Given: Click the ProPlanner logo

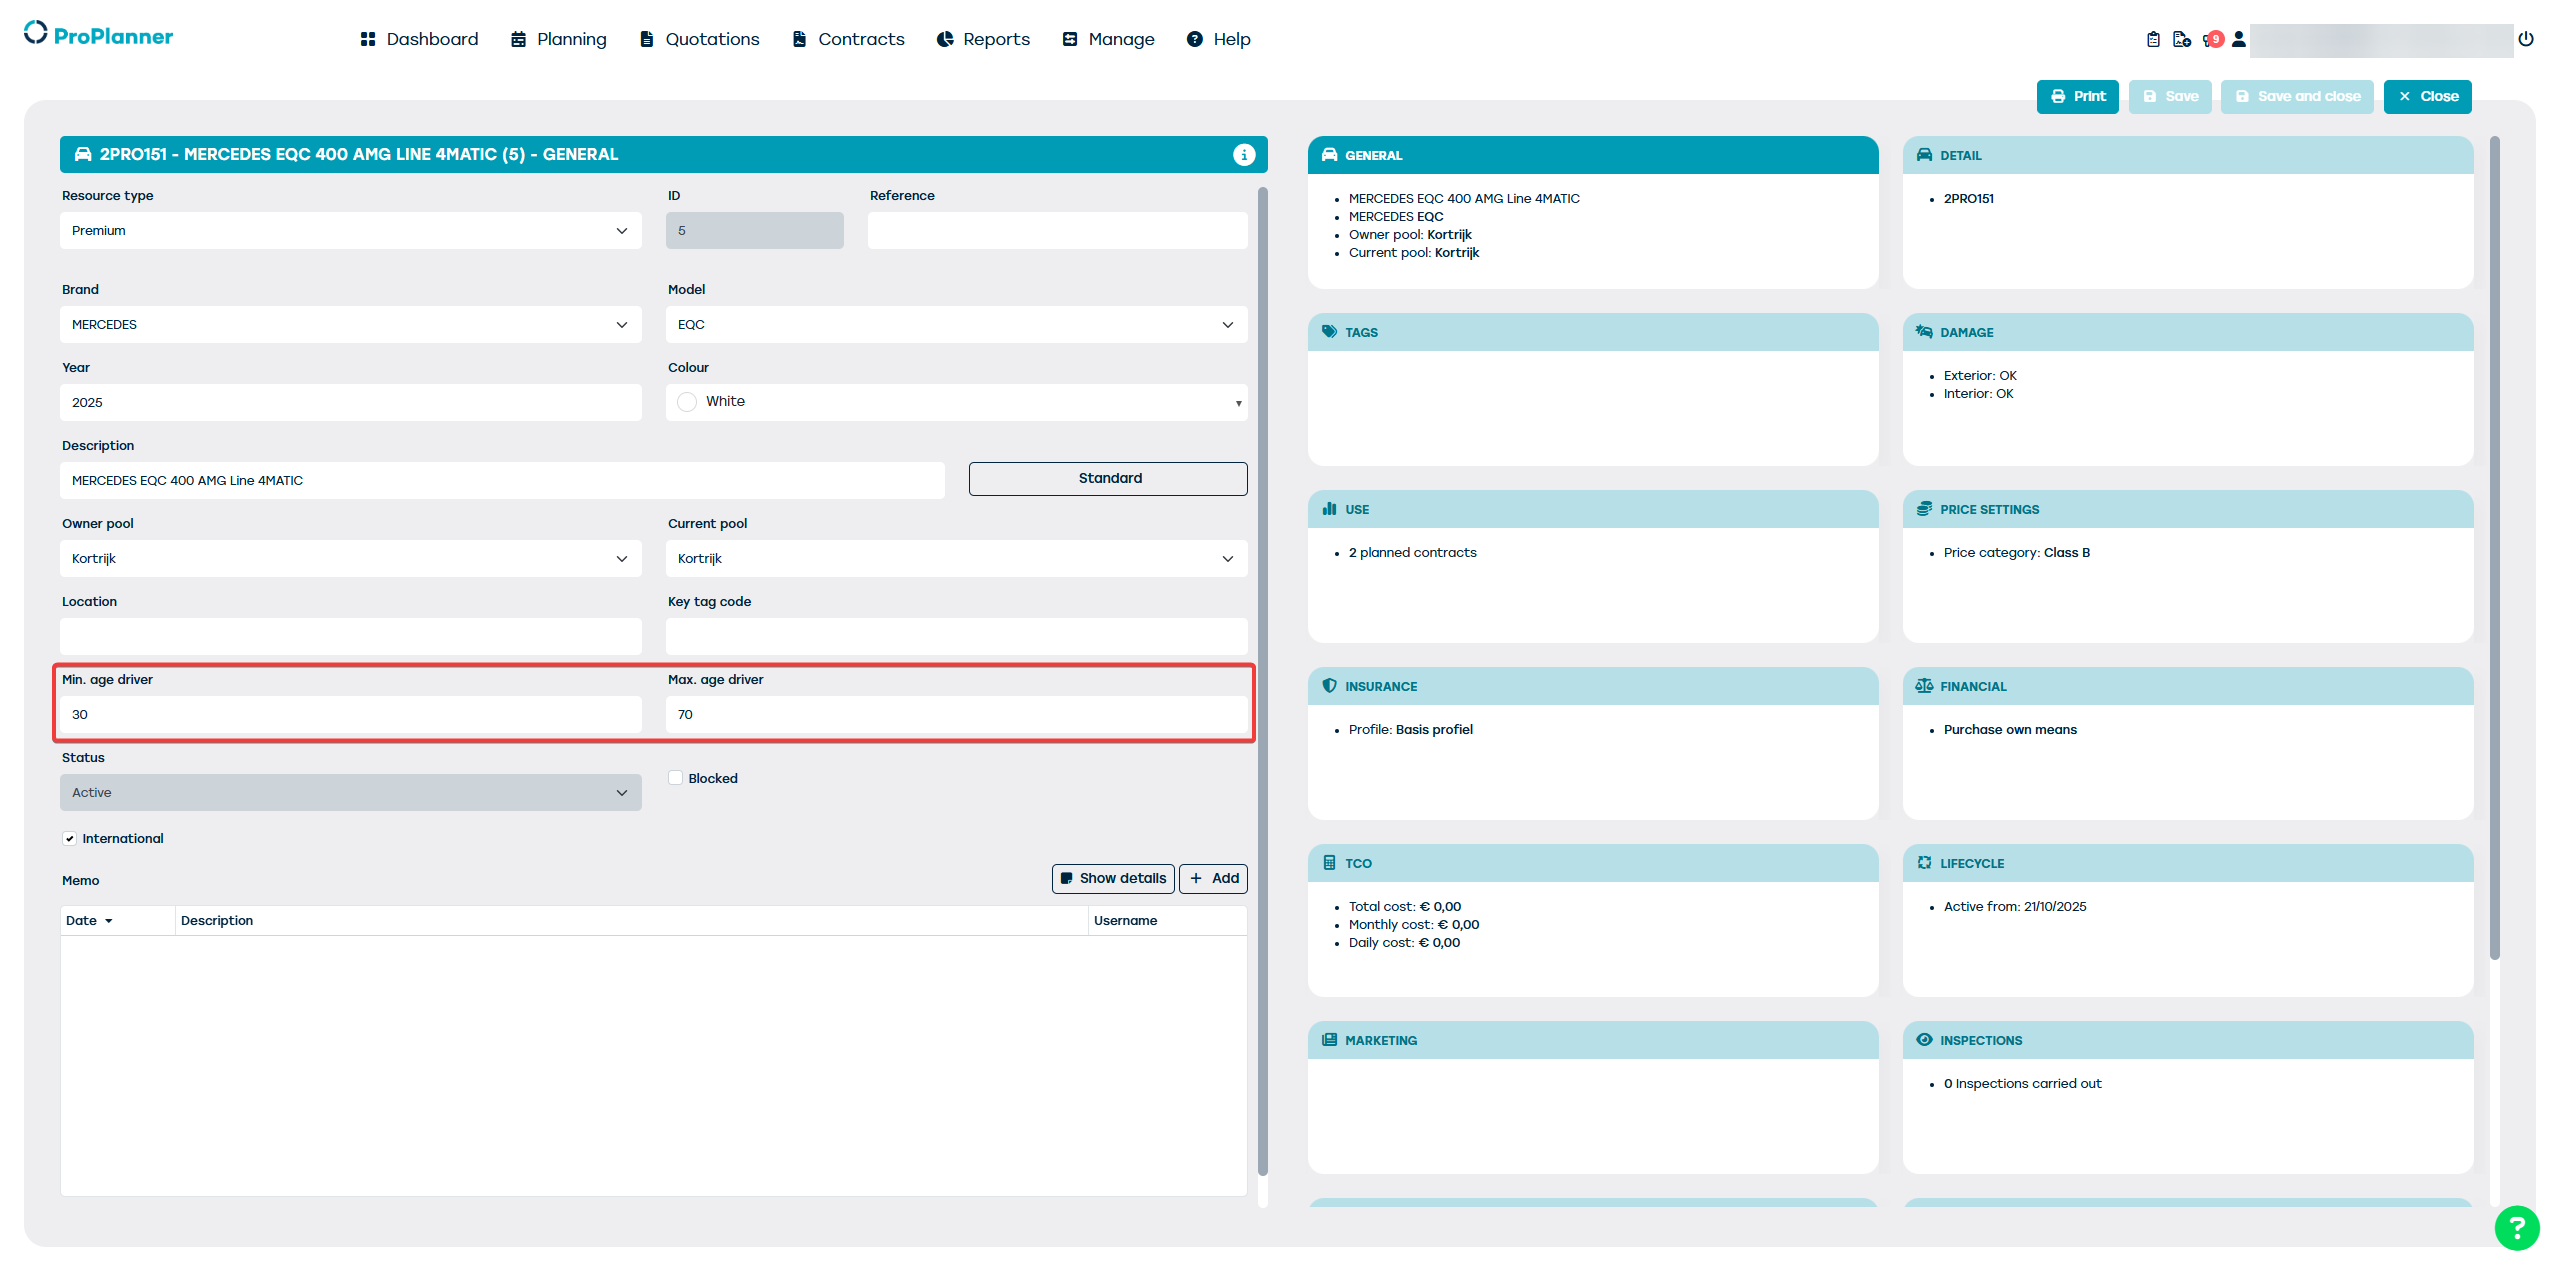Looking at the screenshot, I should (x=98, y=35).
